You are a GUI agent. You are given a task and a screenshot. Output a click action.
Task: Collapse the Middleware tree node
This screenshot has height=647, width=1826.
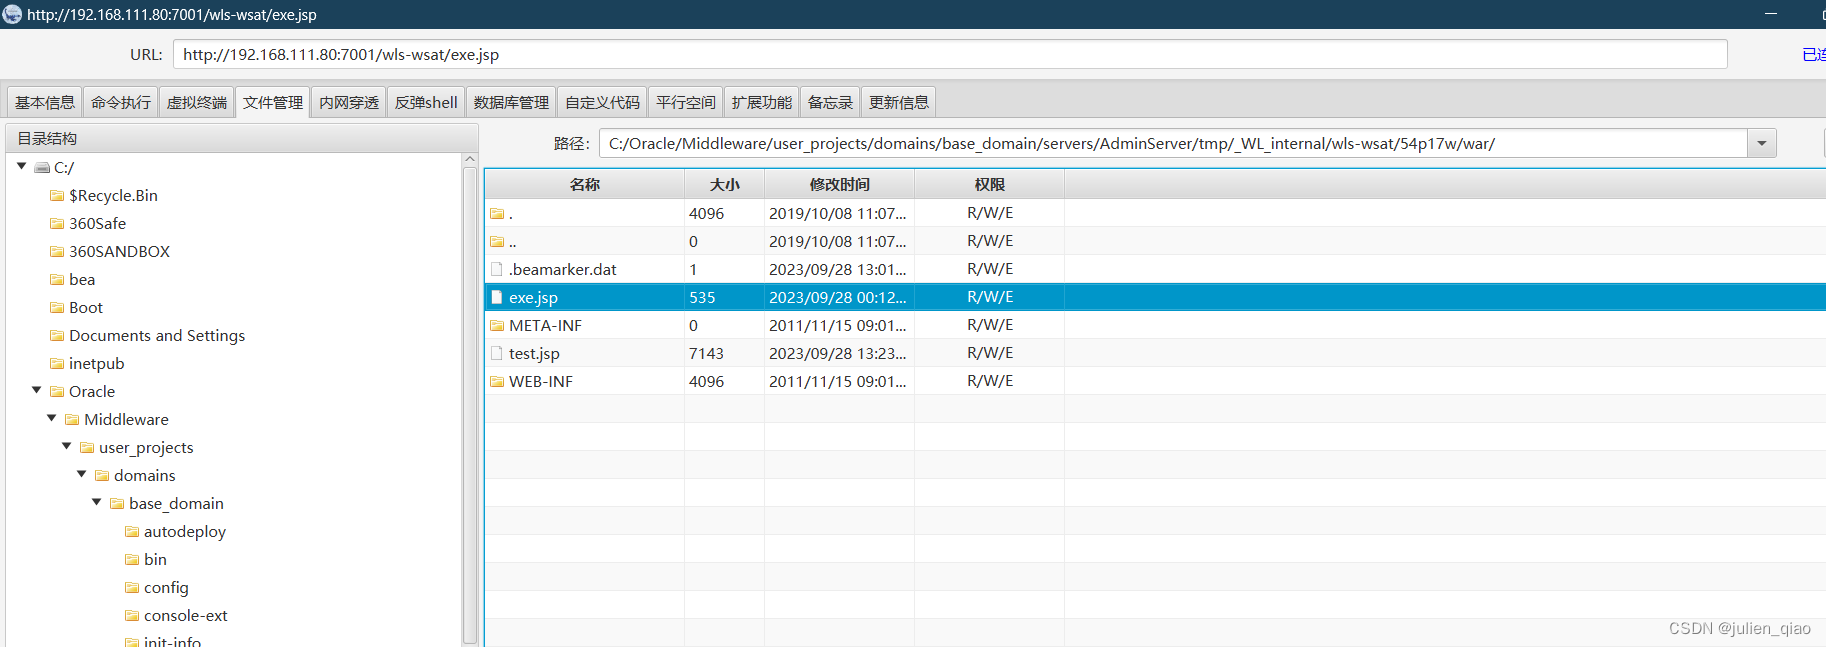pyautogui.click(x=52, y=419)
